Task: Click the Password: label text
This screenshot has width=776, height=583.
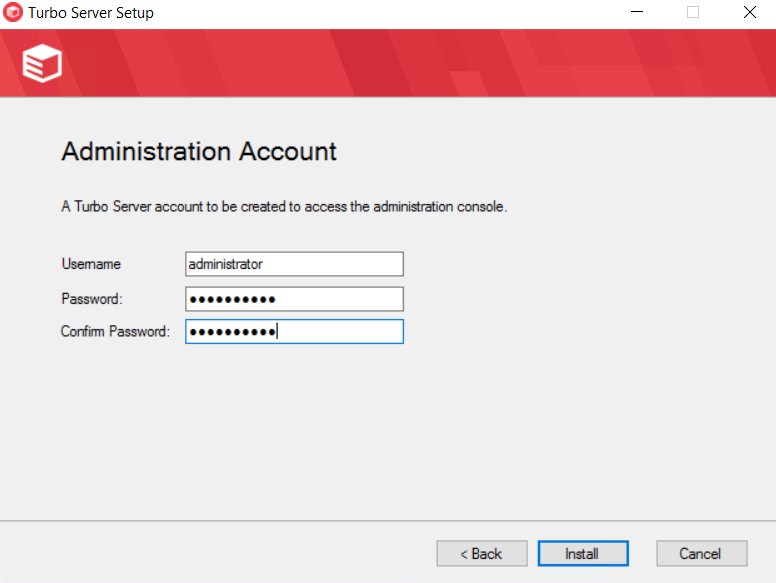Action: 91,298
